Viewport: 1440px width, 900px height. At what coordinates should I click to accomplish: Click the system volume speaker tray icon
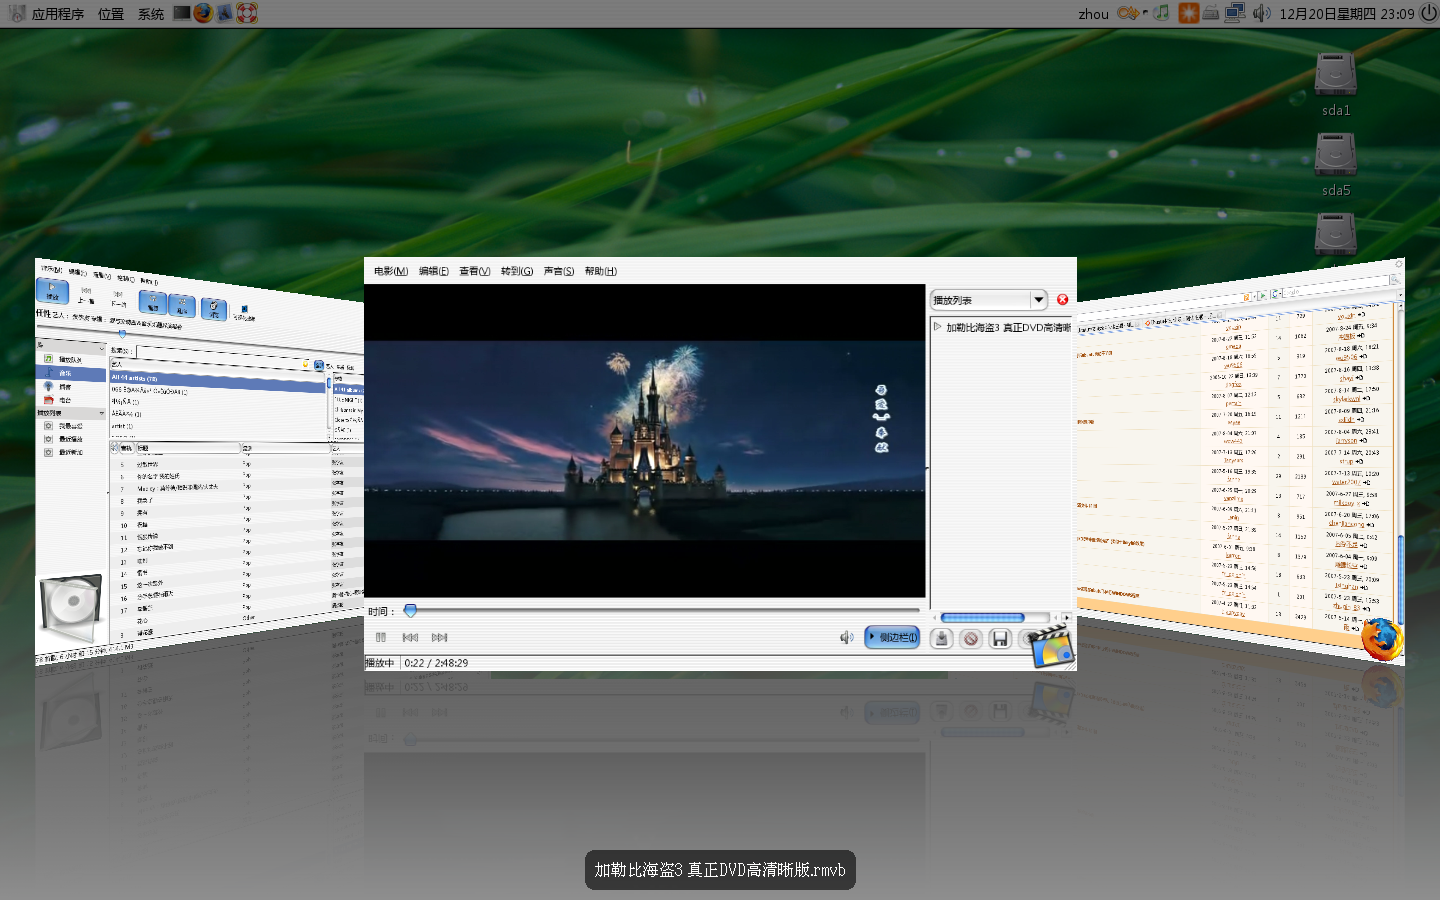click(x=1261, y=13)
